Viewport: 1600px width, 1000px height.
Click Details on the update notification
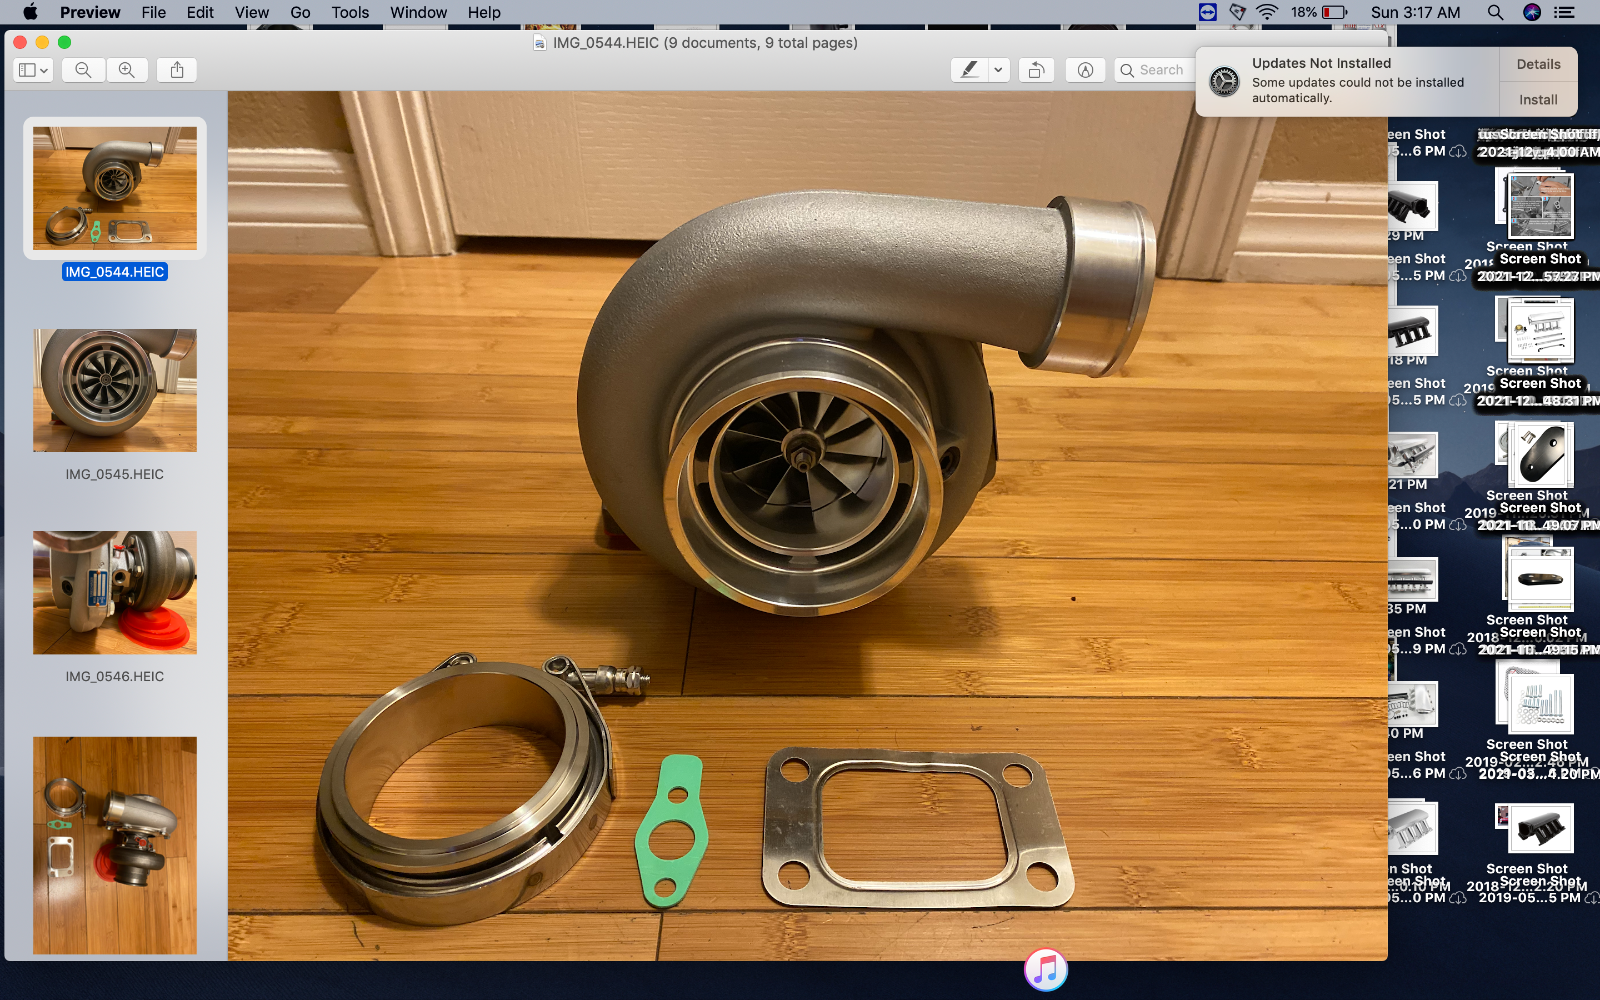pyautogui.click(x=1538, y=64)
